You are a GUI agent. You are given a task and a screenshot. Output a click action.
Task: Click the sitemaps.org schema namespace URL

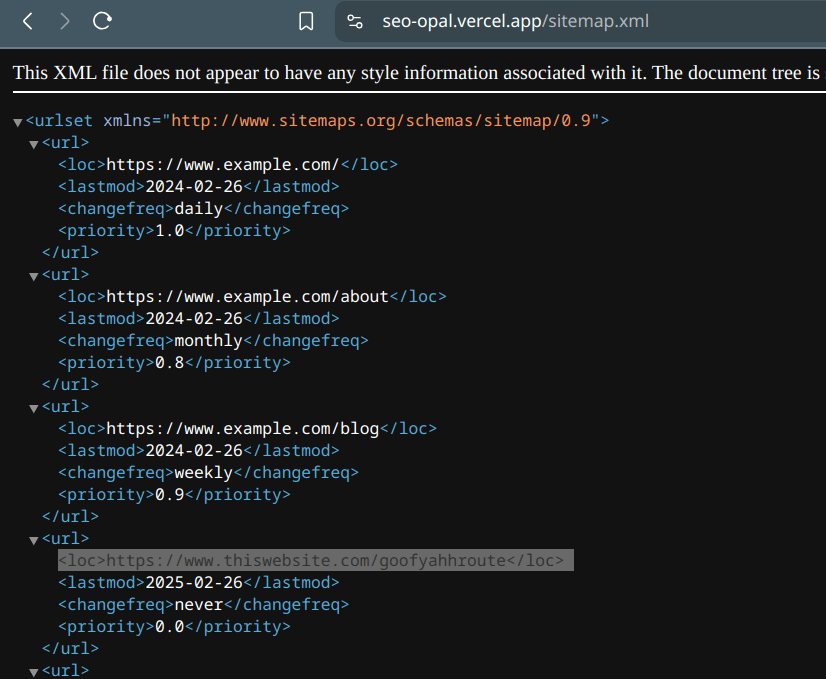pyautogui.click(x=384, y=121)
